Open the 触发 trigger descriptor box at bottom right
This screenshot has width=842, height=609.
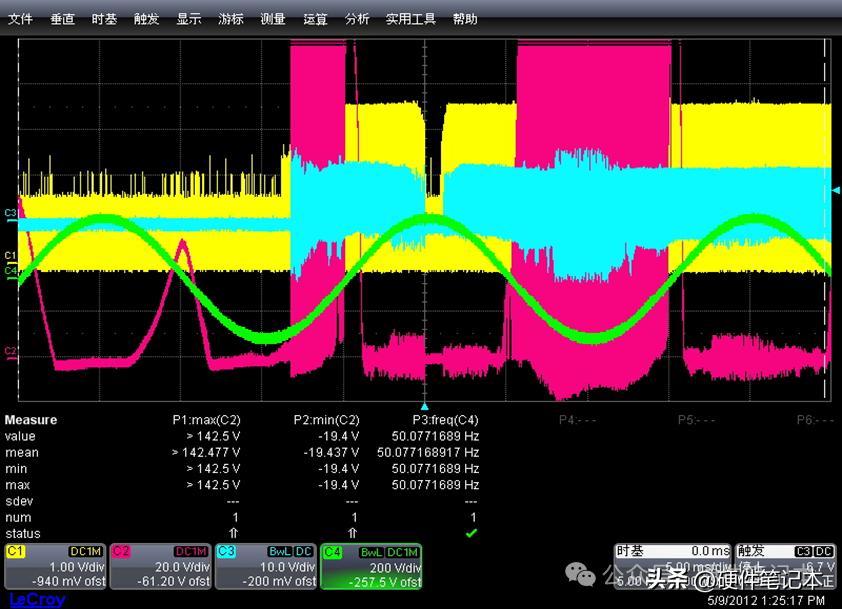click(x=786, y=566)
